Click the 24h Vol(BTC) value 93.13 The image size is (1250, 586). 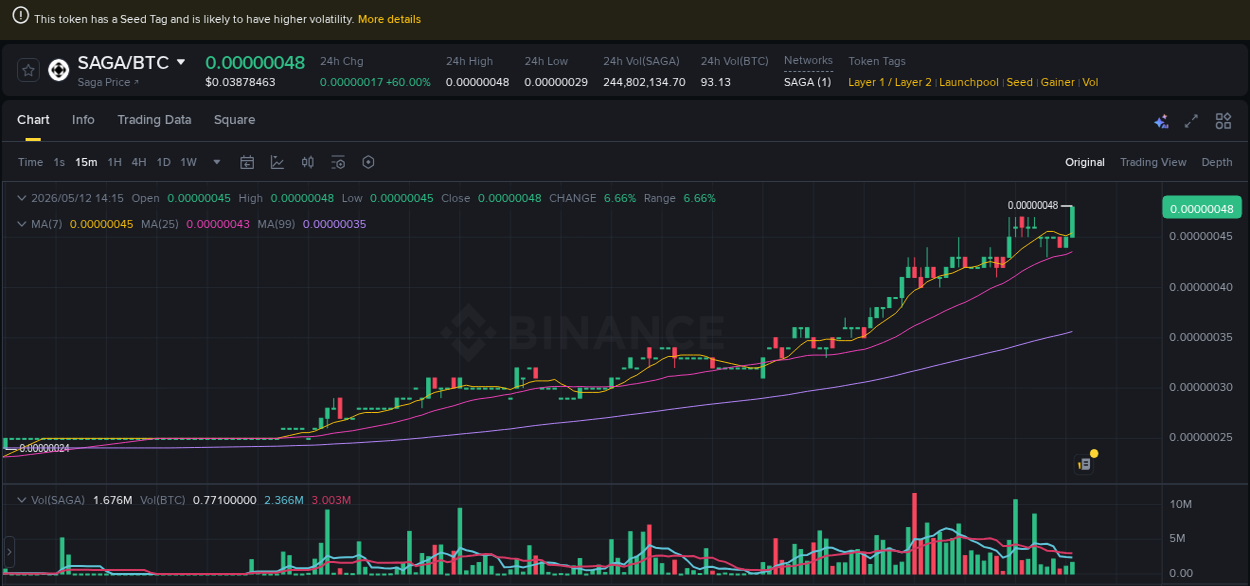click(715, 82)
